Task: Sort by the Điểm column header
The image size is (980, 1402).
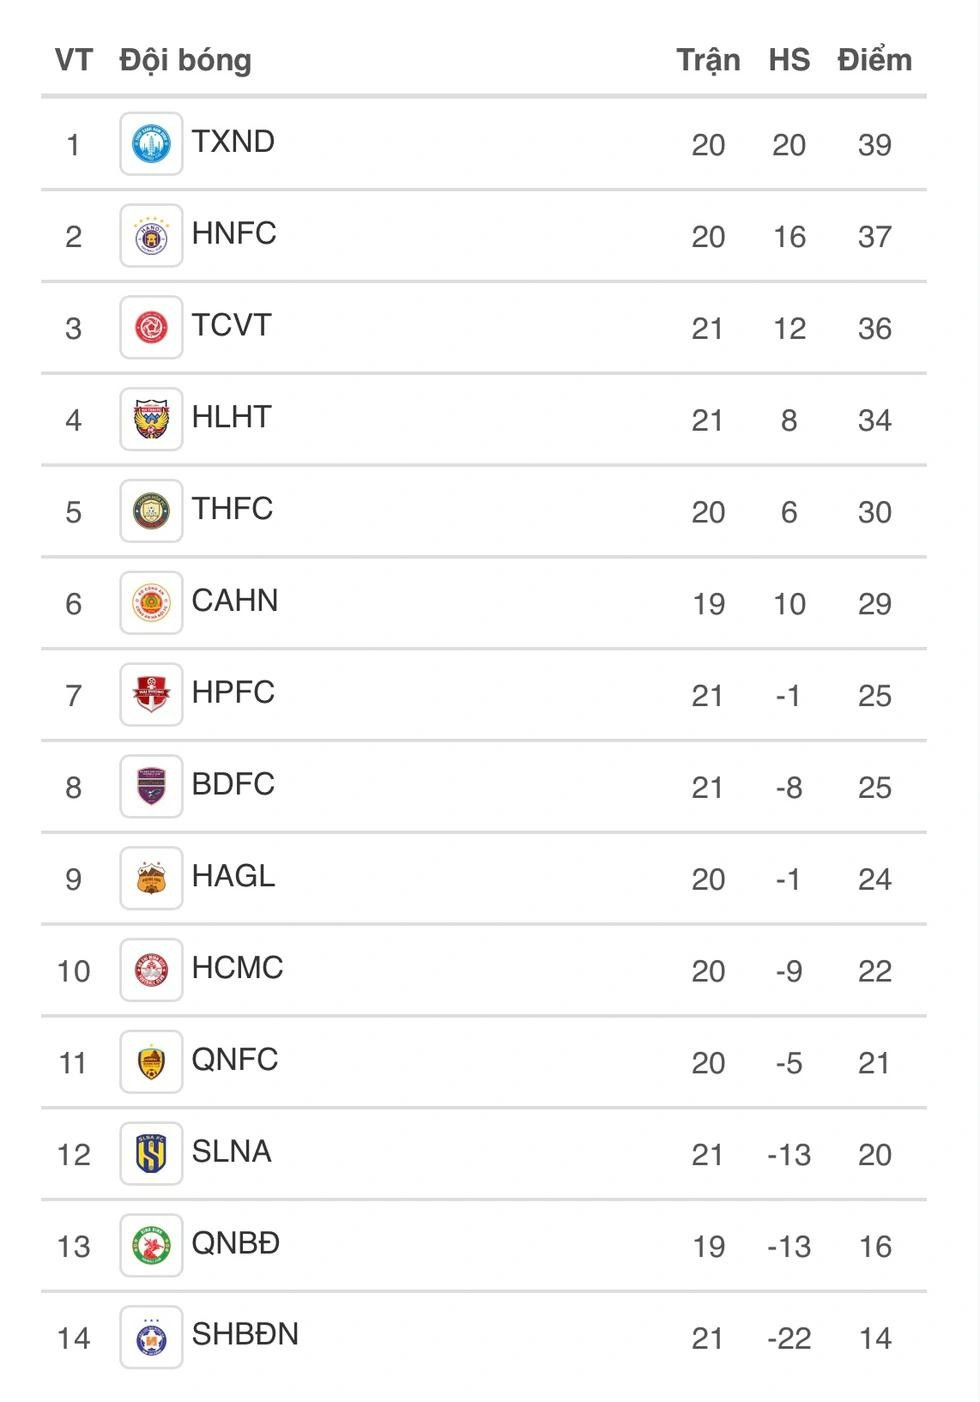Action: point(875,61)
